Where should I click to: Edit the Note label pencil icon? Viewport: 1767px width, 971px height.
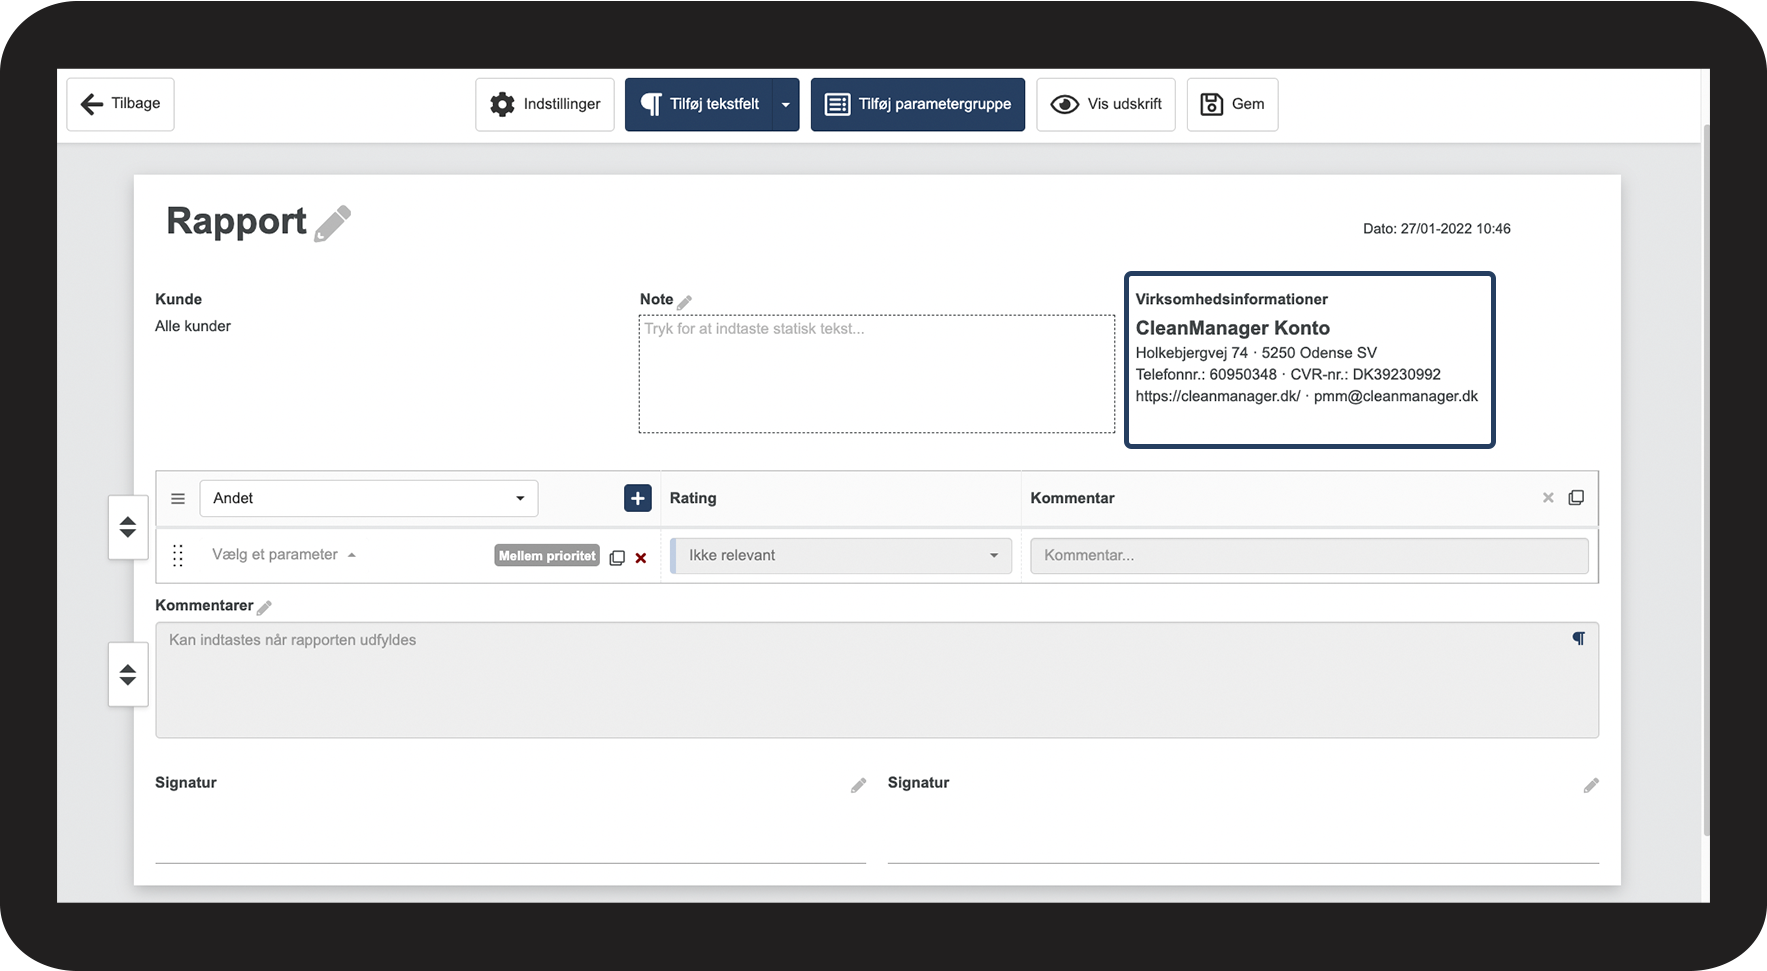click(685, 301)
